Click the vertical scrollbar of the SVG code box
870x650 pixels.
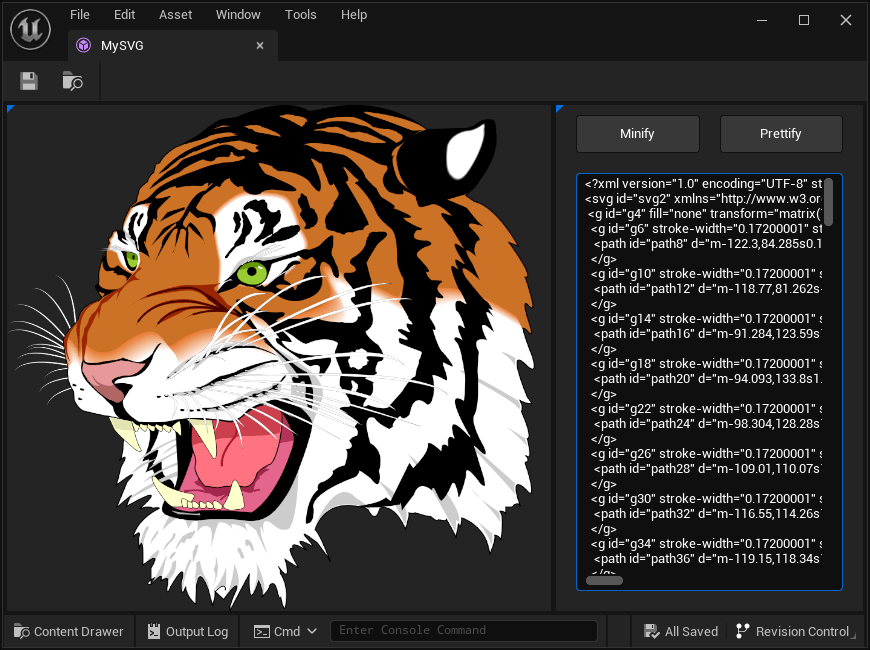pyautogui.click(x=828, y=202)
